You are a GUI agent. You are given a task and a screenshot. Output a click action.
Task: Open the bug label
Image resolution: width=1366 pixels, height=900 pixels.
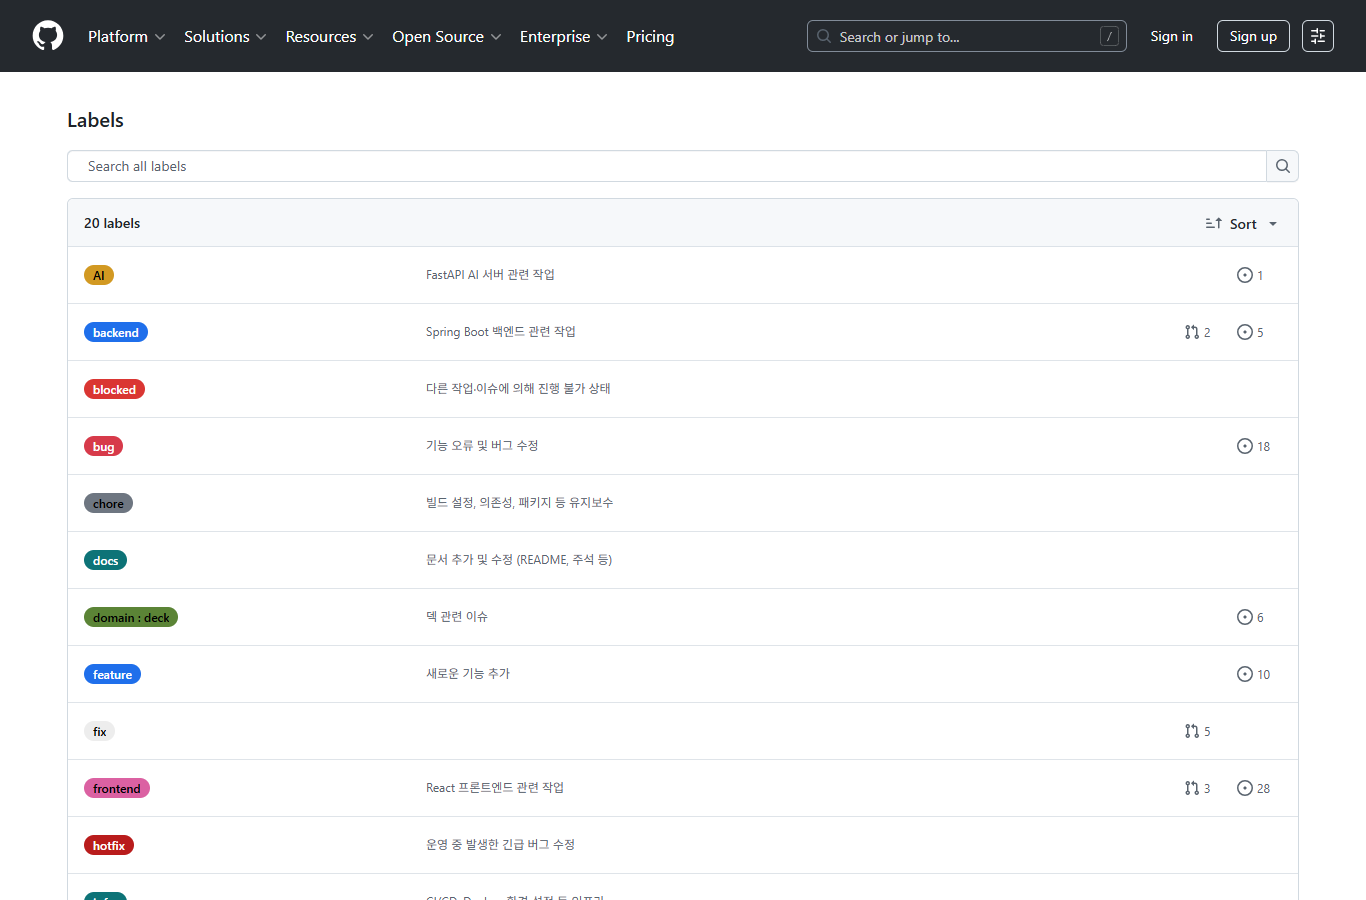pos(103,446)
